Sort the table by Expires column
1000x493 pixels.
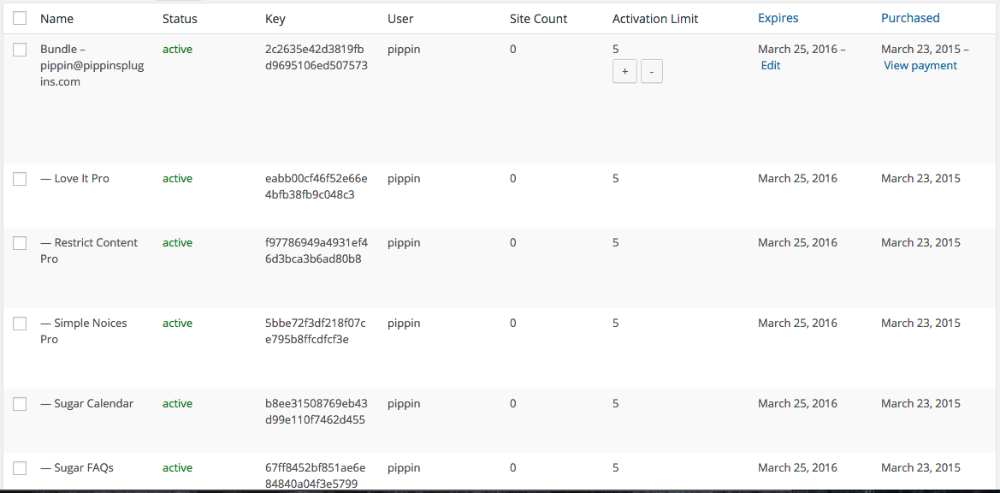pyautogui.click(x=778, y=18)
